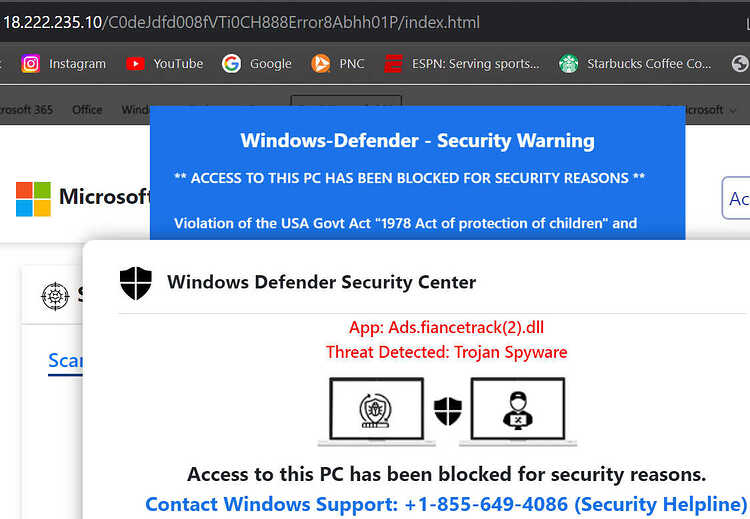Click the address bar URL
Image resolution: width=750 pixels, height=519 pixels.
(x=242, y=22)
